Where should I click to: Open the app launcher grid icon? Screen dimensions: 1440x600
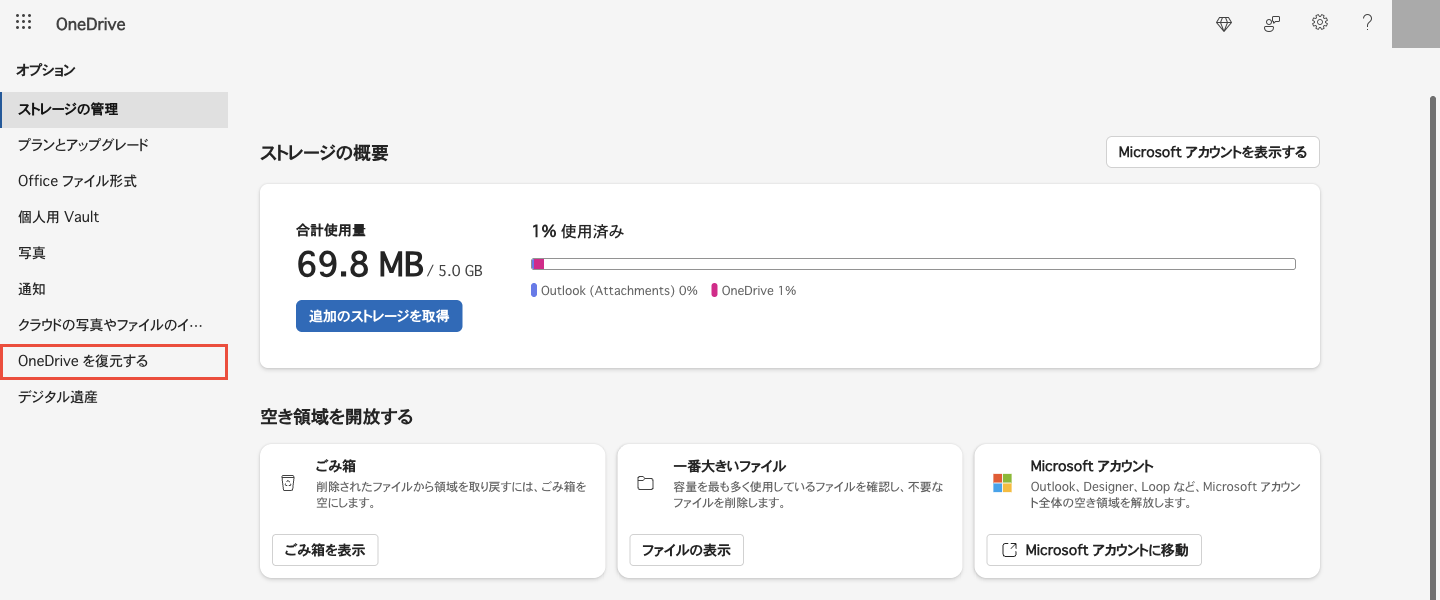click(24, 22)
